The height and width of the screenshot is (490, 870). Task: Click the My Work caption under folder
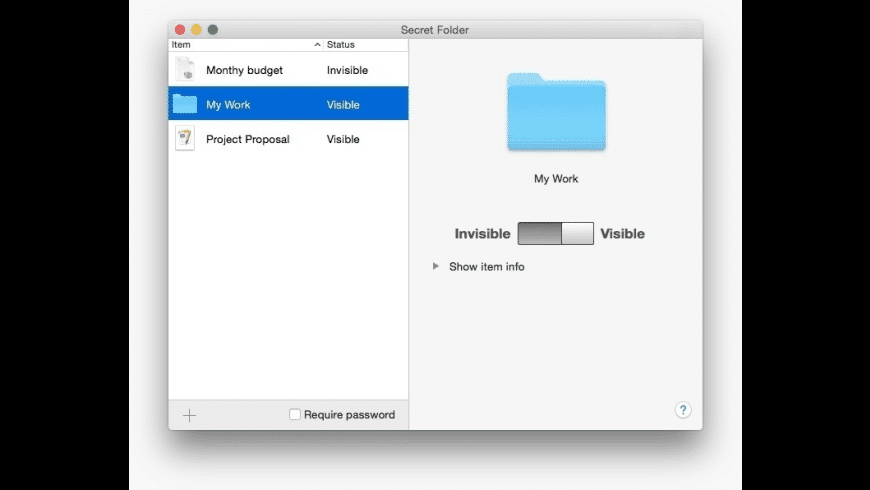(x=556, y=179)
